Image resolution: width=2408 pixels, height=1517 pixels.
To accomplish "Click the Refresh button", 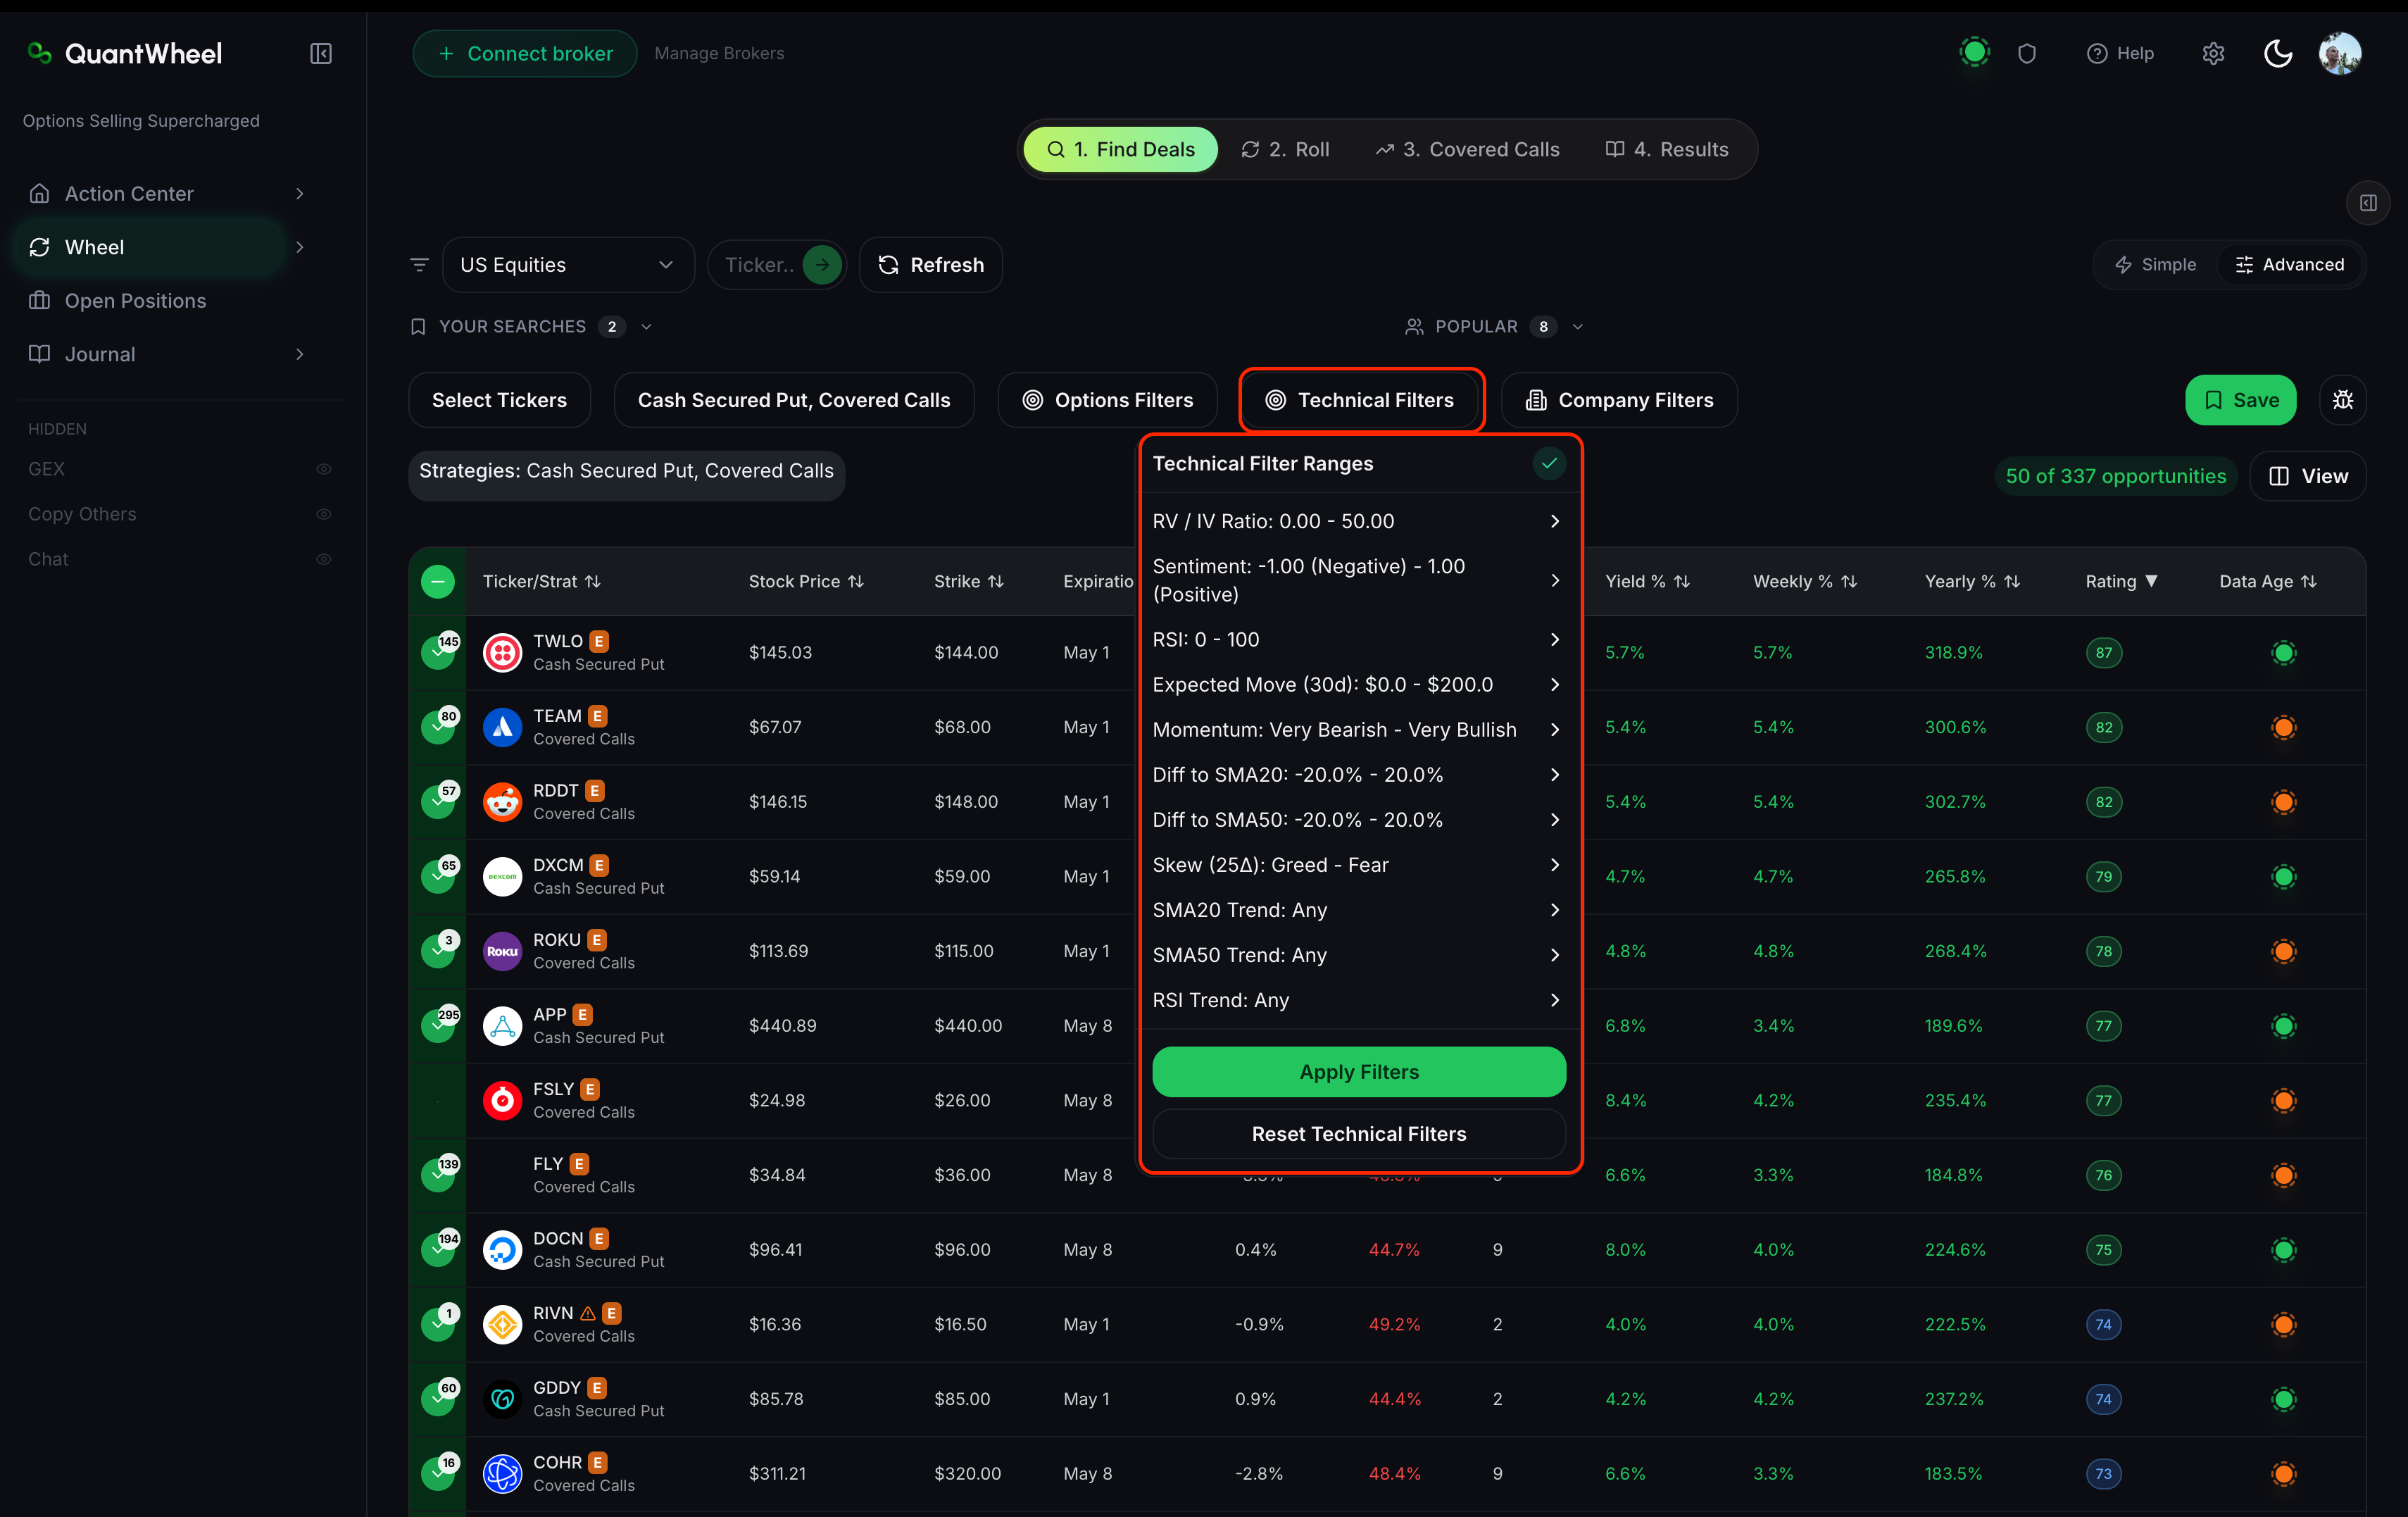I will [x=930, y=265].
